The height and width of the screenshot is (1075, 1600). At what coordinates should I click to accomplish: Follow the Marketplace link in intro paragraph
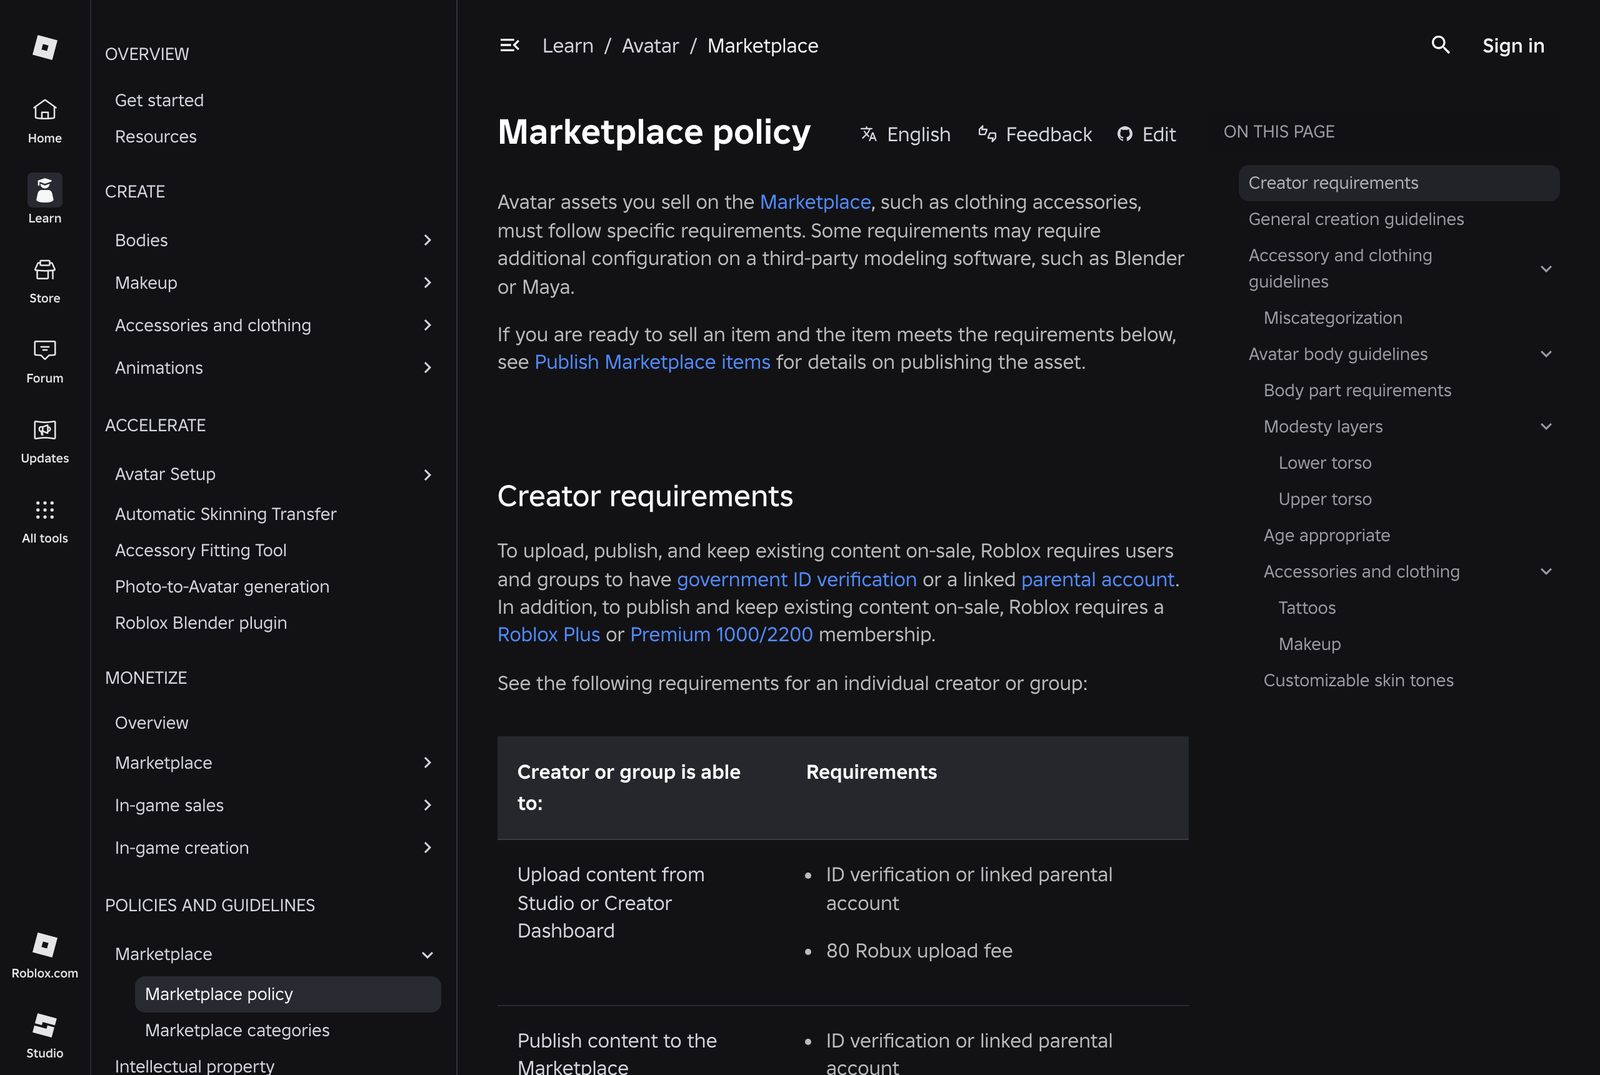point(815,202)
